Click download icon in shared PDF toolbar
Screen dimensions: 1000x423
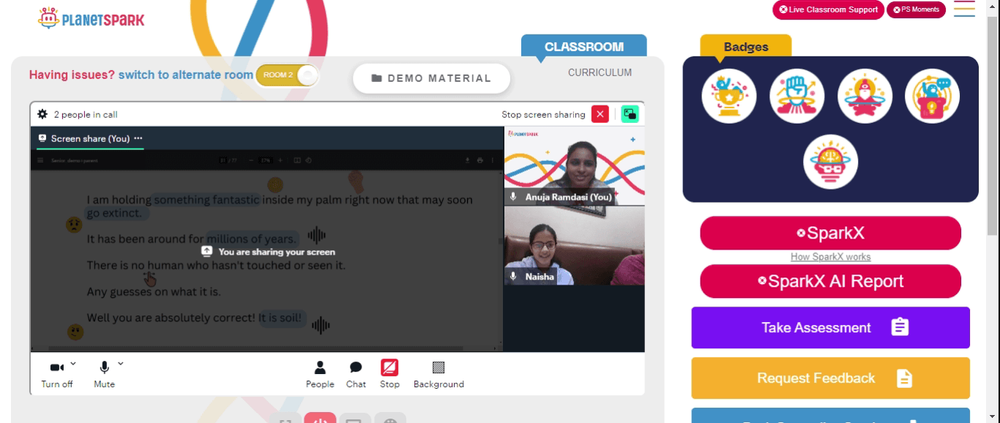click(467, 160)
